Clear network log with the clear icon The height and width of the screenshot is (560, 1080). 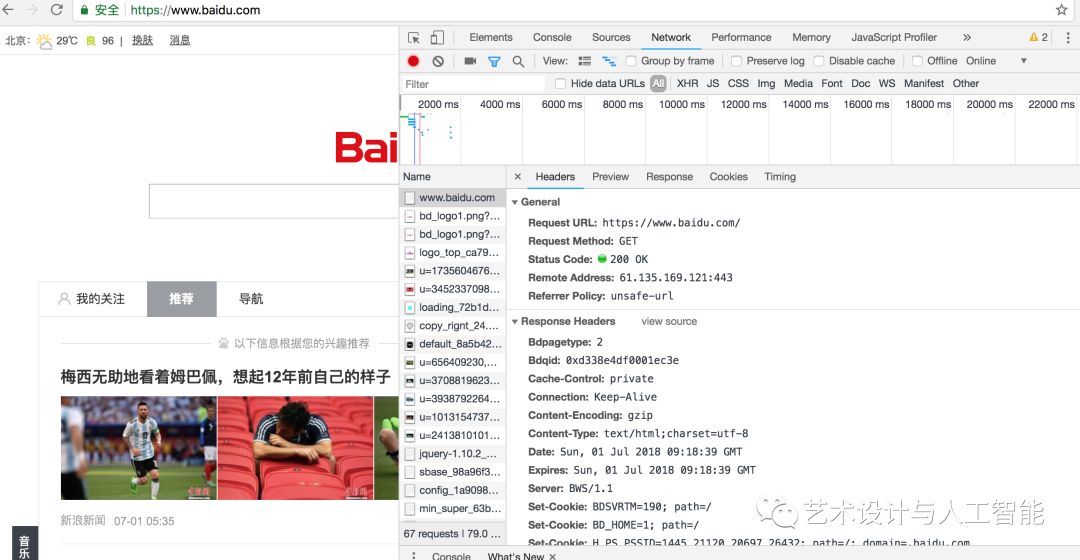pos(438,61)
